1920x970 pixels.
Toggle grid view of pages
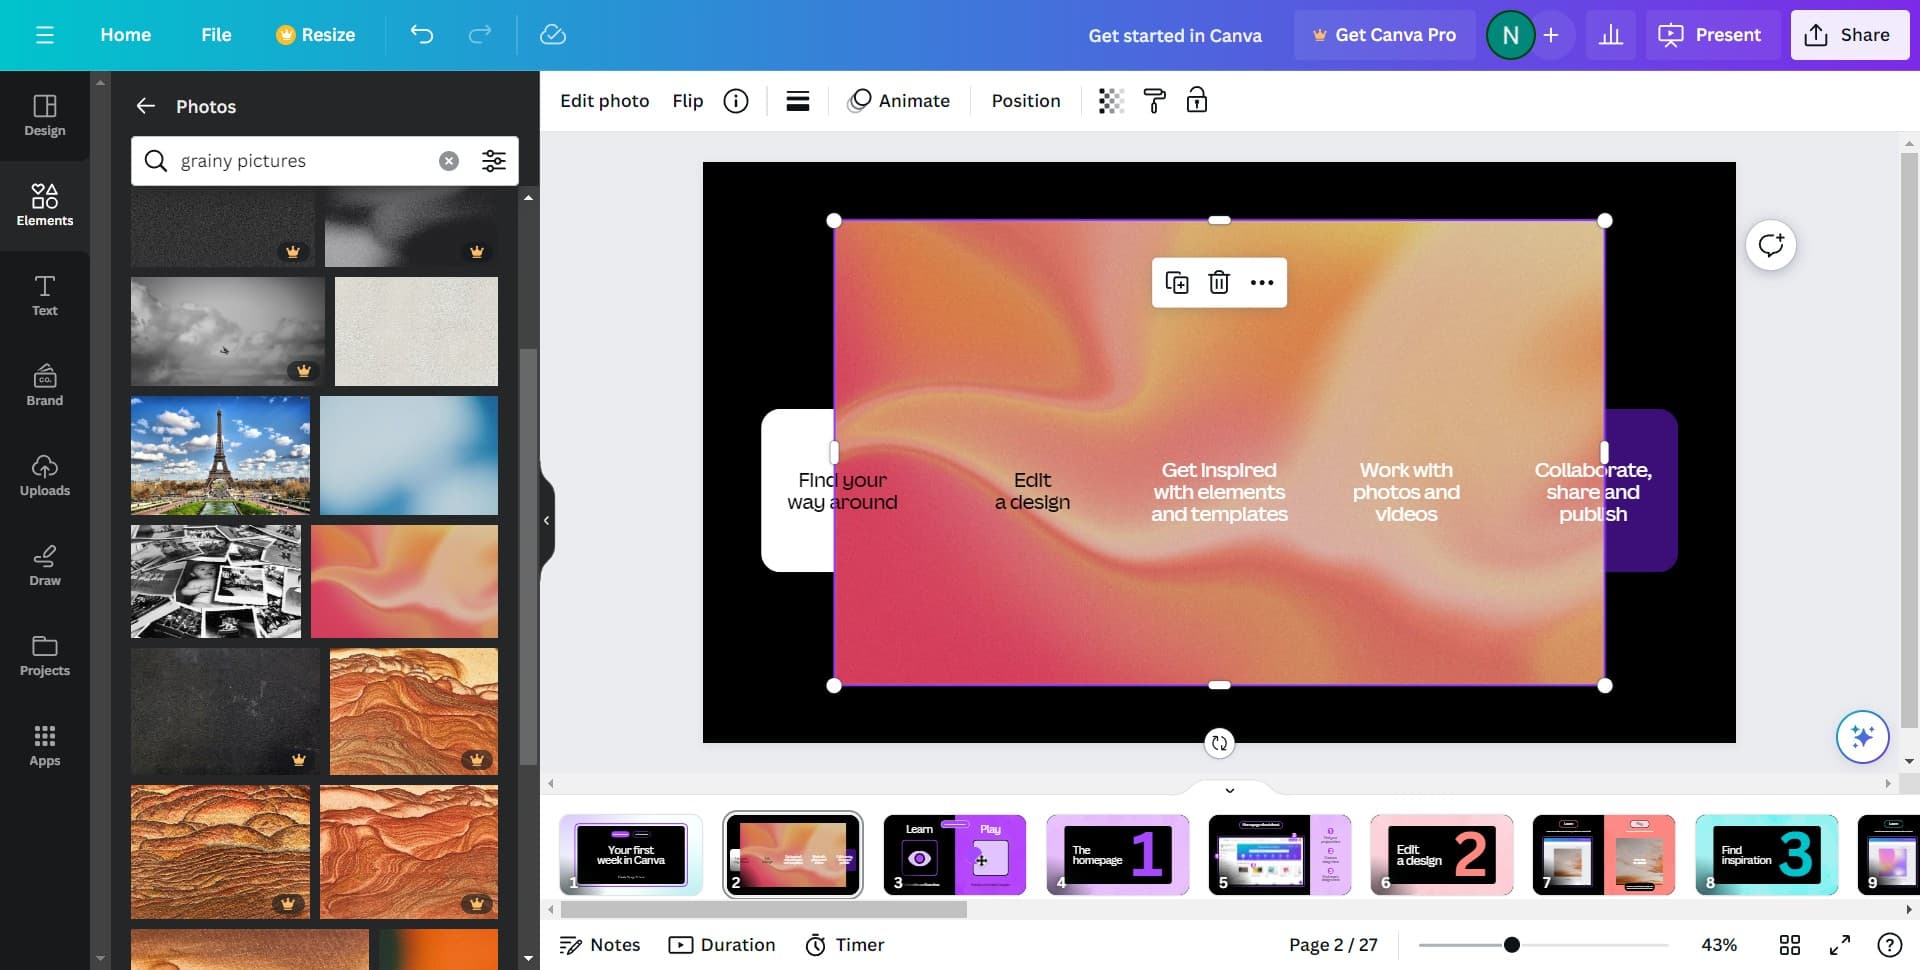1789,945
